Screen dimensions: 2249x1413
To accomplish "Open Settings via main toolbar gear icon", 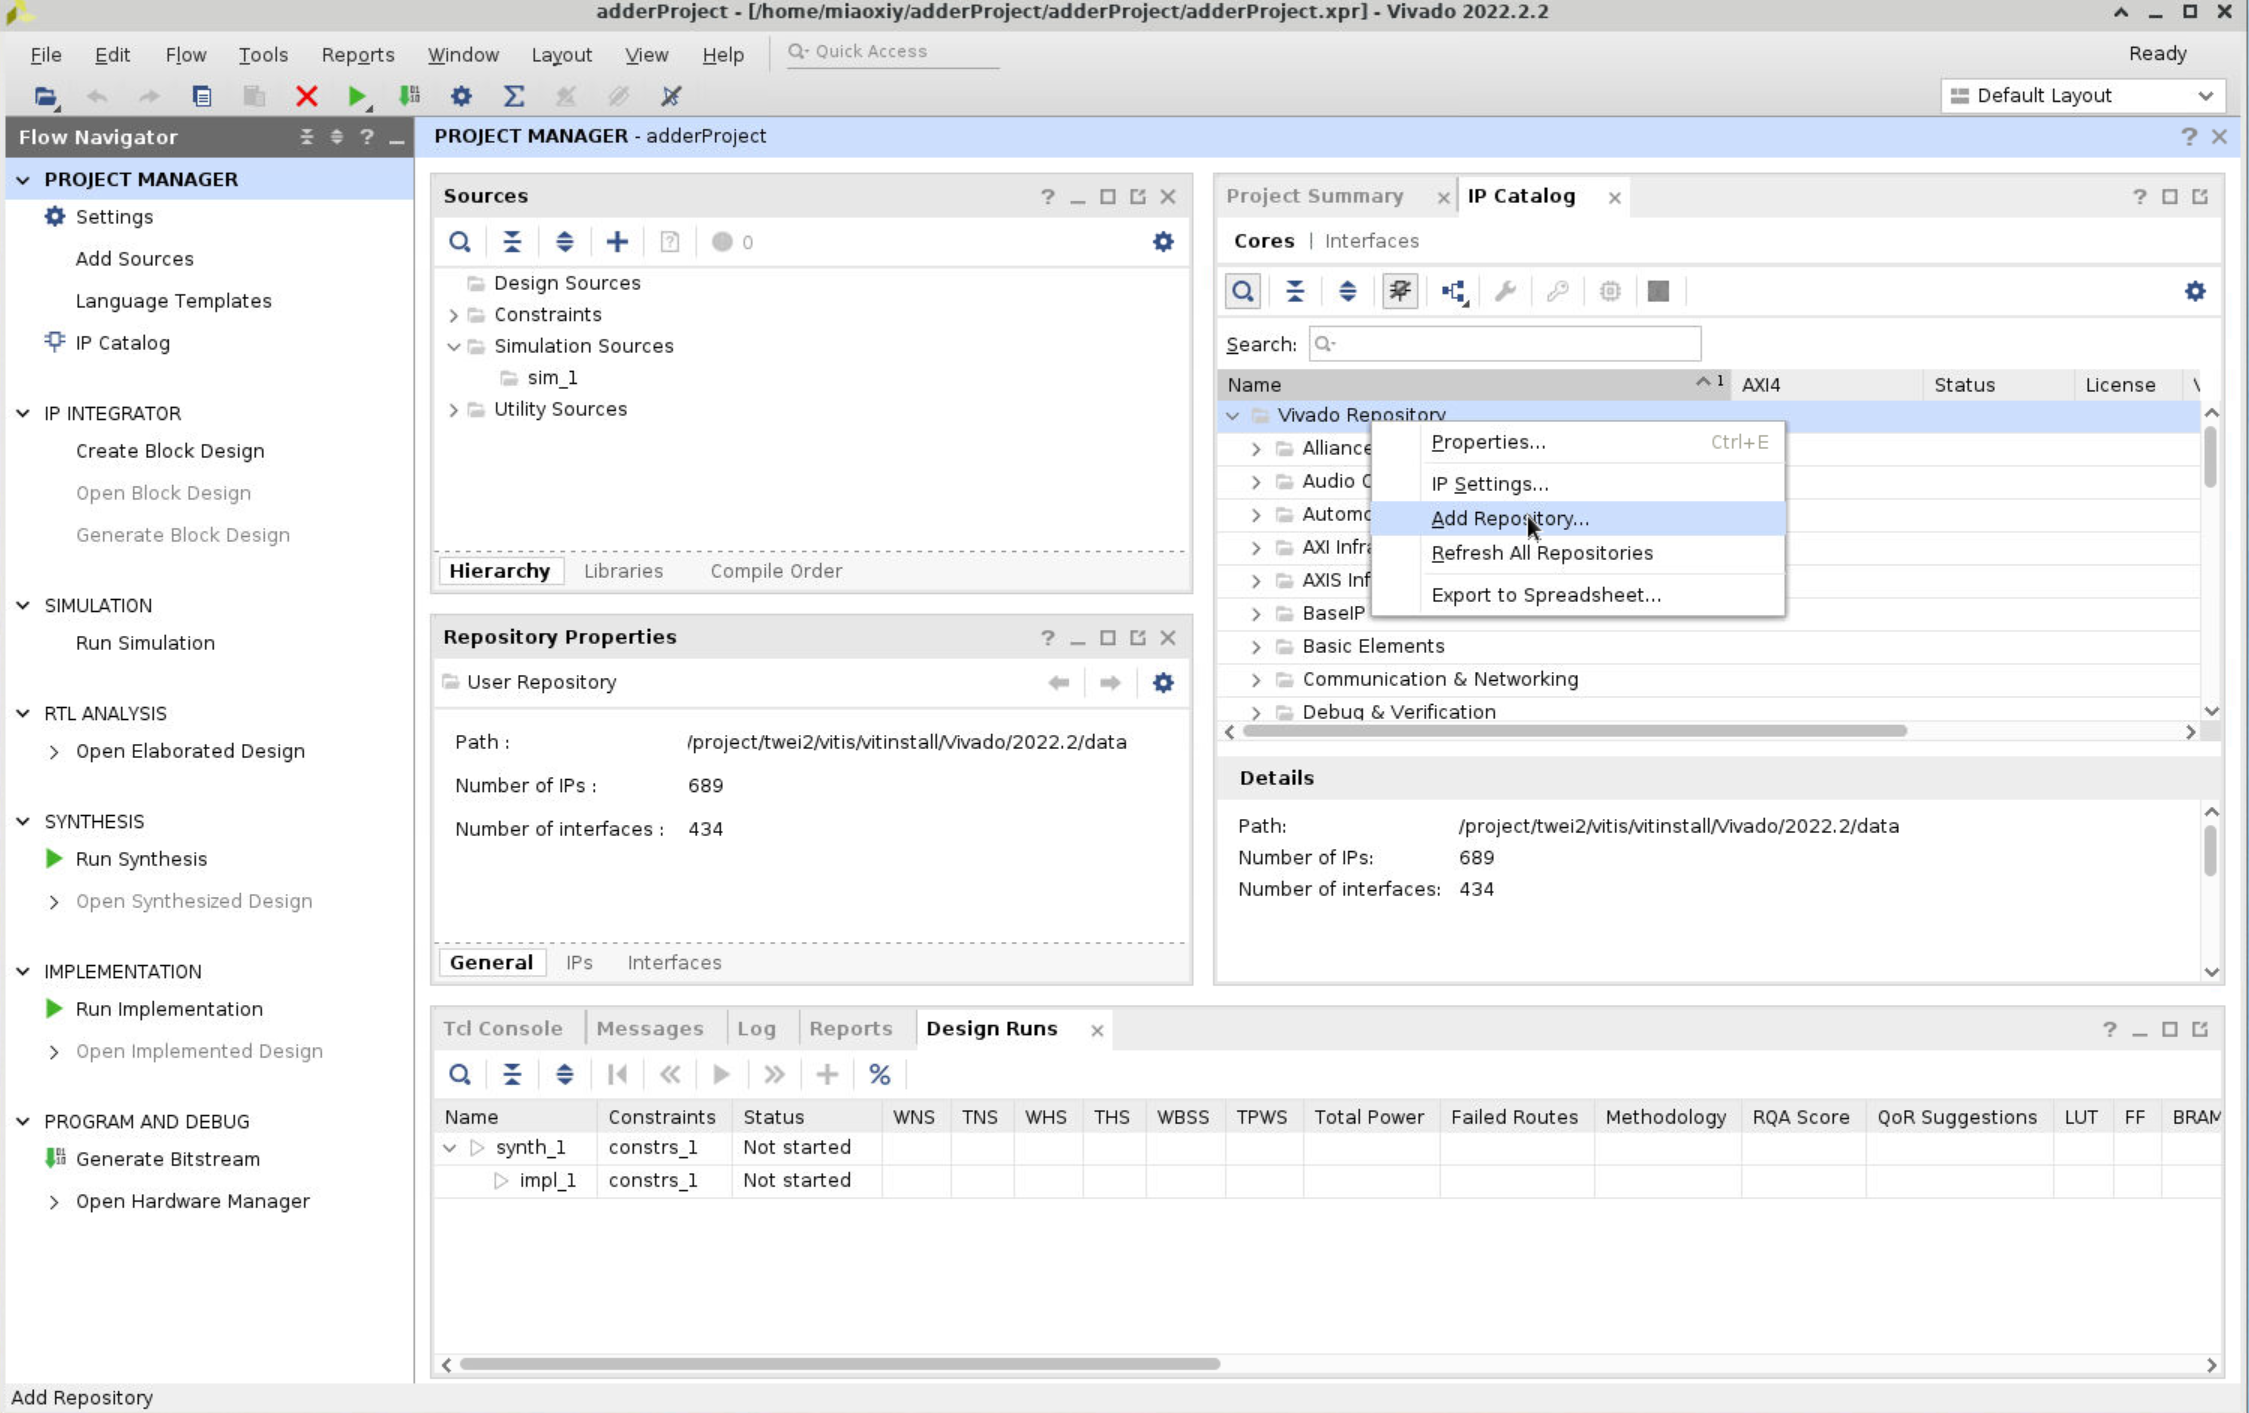I will (461, 97).
